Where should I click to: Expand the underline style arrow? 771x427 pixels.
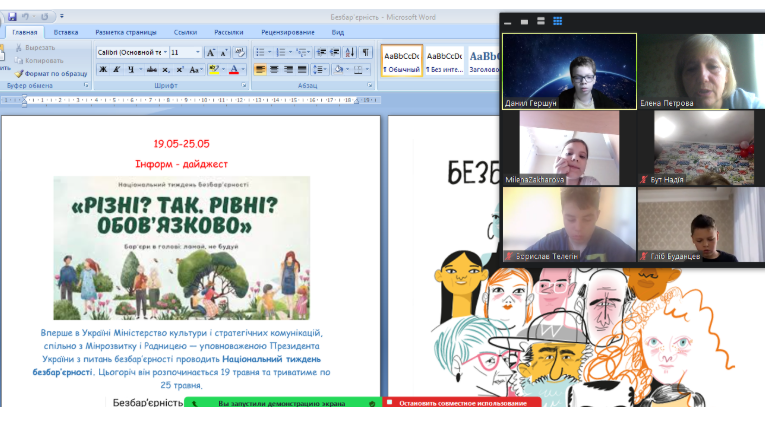point(140,70)
